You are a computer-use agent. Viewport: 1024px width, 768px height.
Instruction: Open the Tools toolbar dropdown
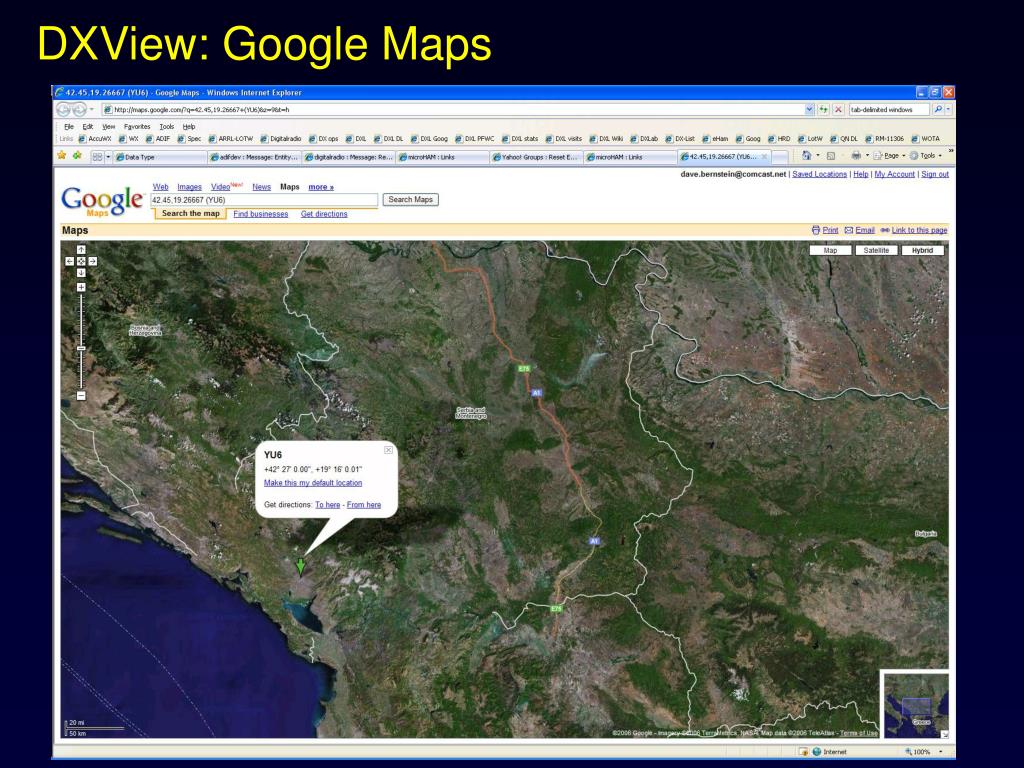pyautogui.click(x=926, y=155)
